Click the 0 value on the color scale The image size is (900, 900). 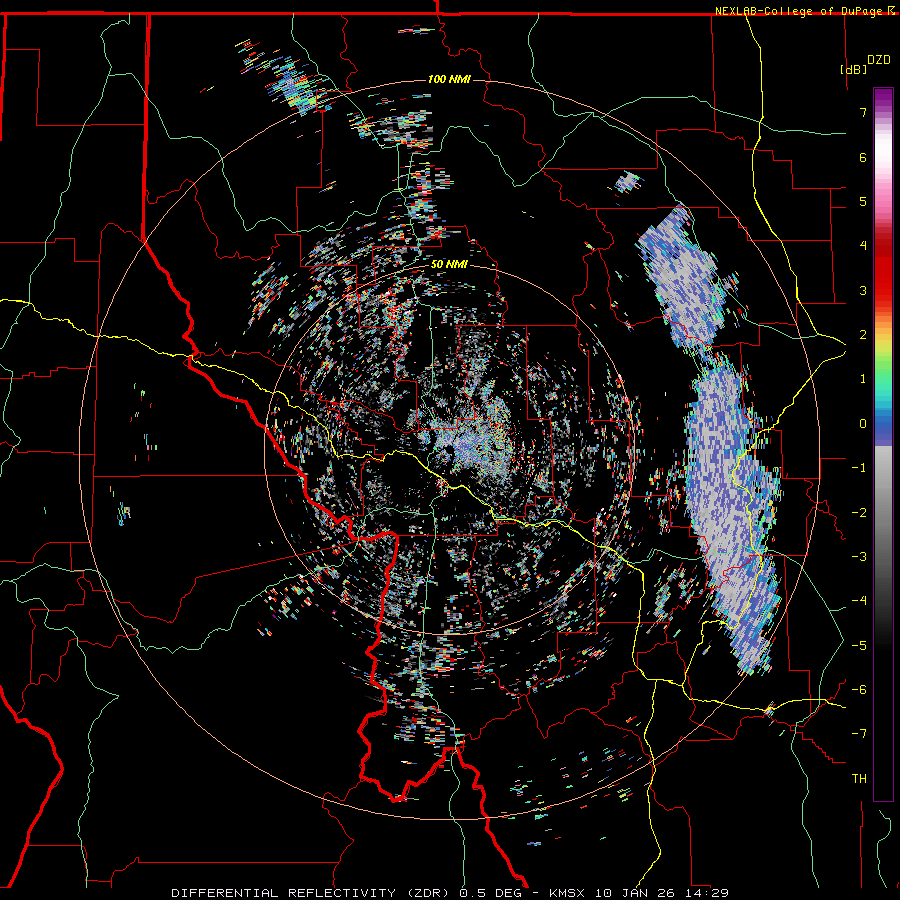tap(863, 424)
